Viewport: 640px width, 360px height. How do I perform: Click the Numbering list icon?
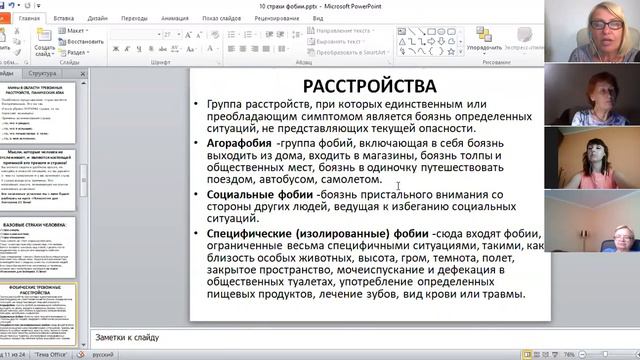[249, 35]
